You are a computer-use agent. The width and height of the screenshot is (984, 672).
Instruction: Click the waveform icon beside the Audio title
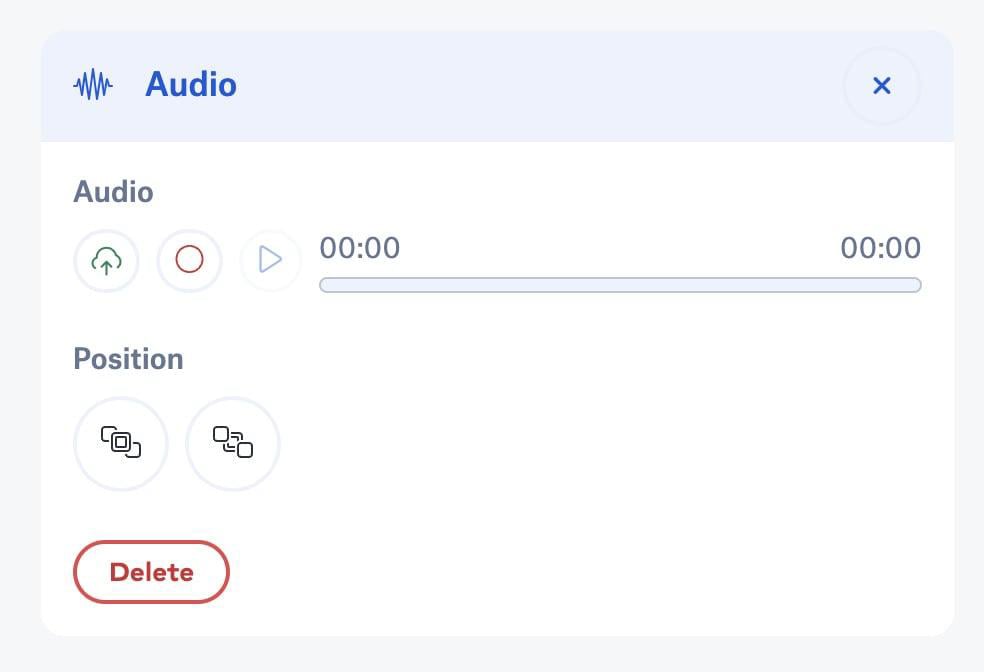[93, 84]
